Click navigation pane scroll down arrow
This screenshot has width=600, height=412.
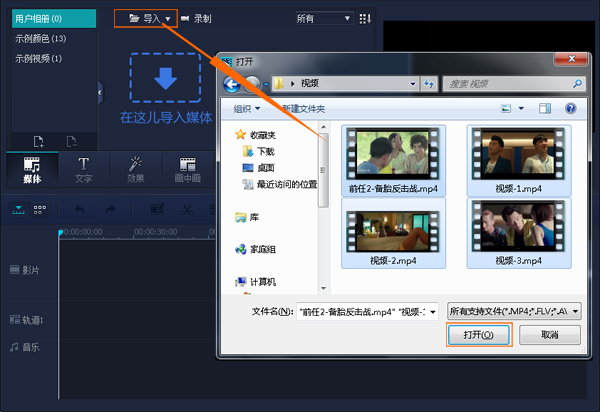click(324, 288)
